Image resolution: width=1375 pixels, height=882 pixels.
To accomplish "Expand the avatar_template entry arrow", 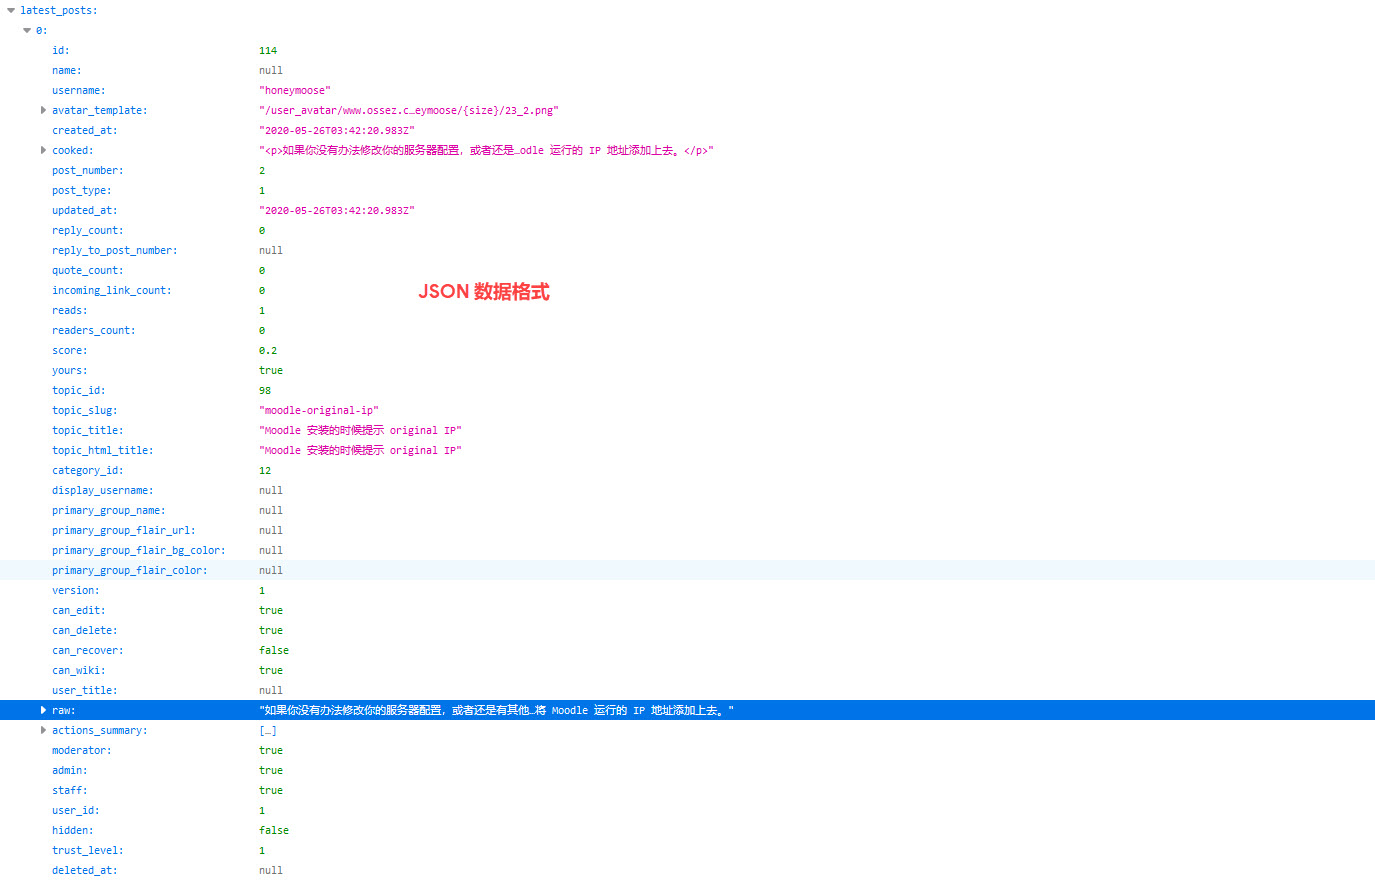I will tap(43, 110).
